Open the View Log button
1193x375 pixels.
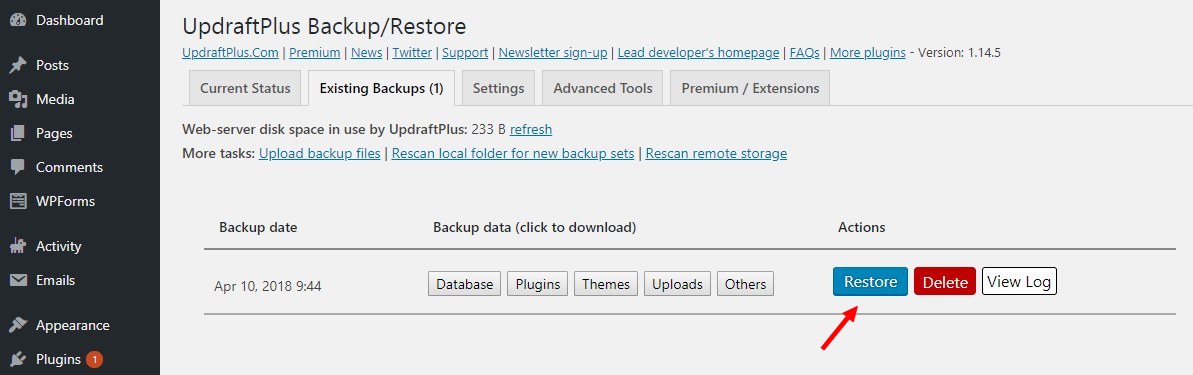pyautogui.click(x=1019, y=281)
